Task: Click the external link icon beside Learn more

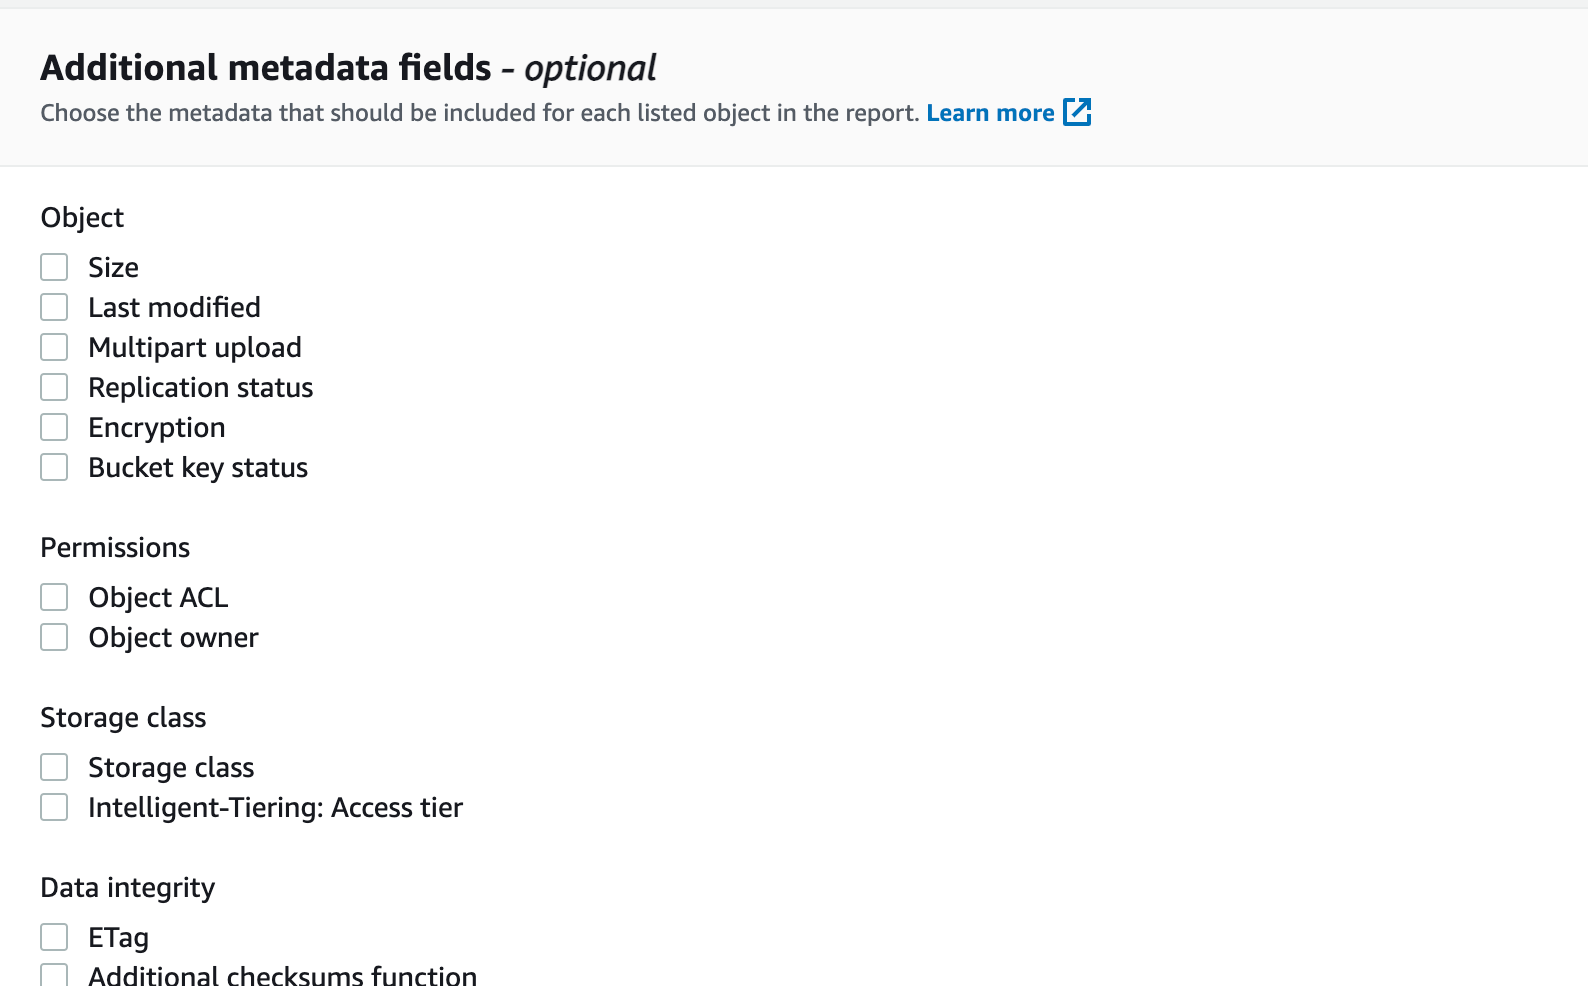Action: click(1077, 112)
